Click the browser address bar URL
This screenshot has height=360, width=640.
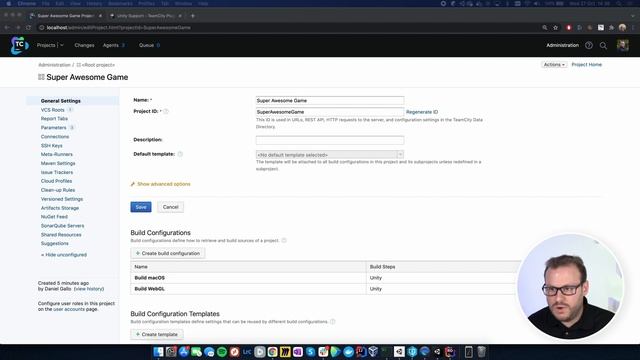(118, 27)
